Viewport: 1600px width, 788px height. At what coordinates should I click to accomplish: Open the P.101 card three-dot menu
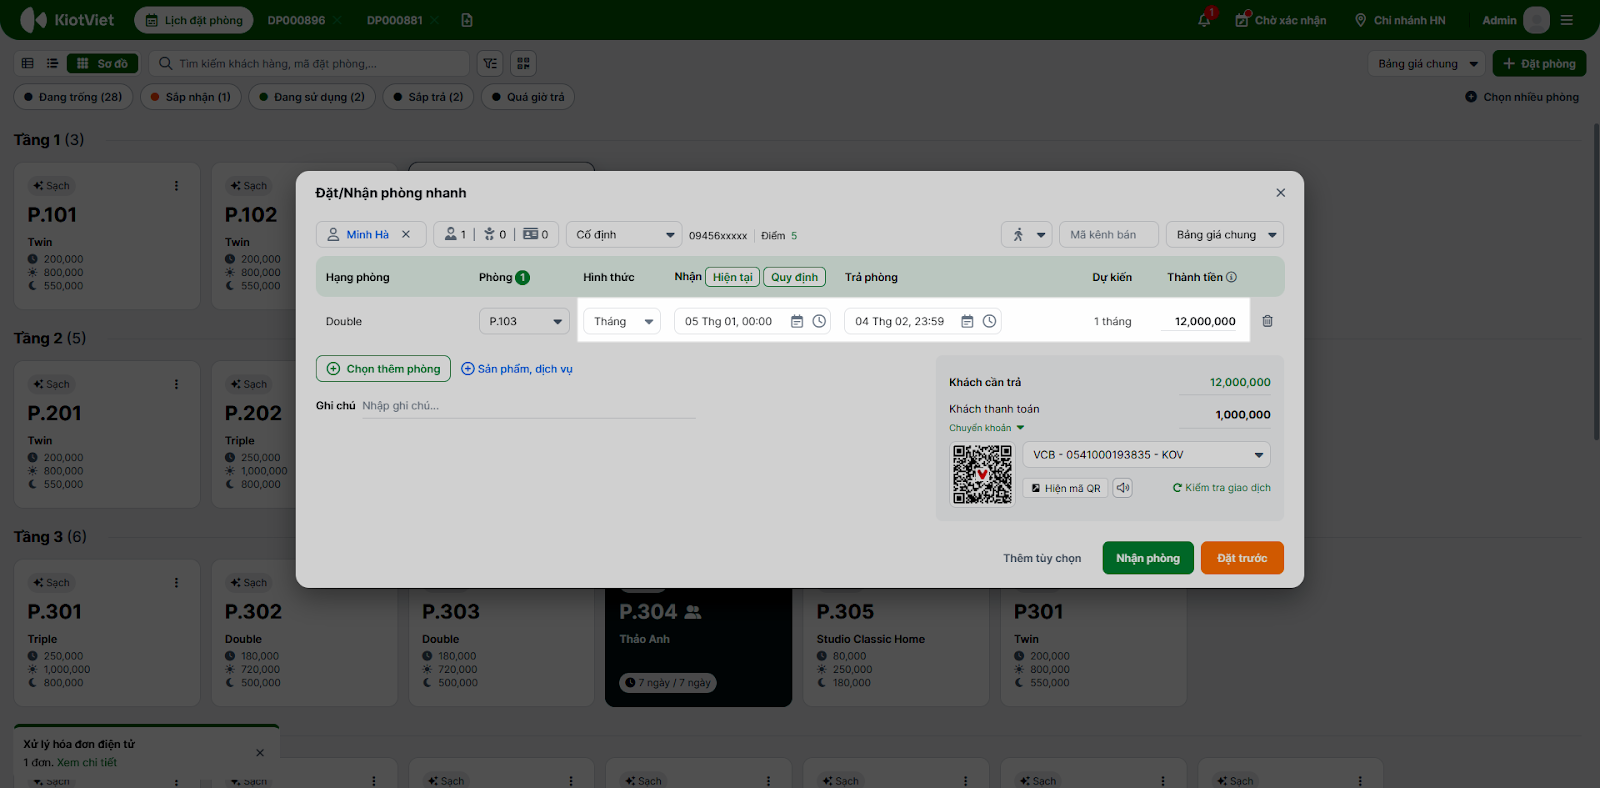[177, 186]
